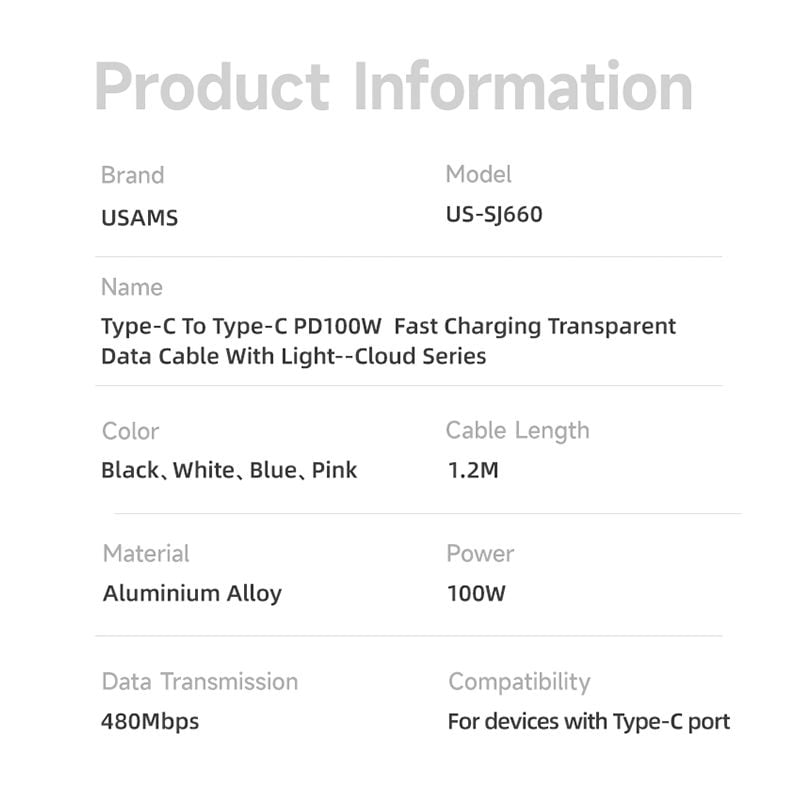The image size is (800, 800).
Task: Select the Pink color text
Action: click(x=334, y=470)
